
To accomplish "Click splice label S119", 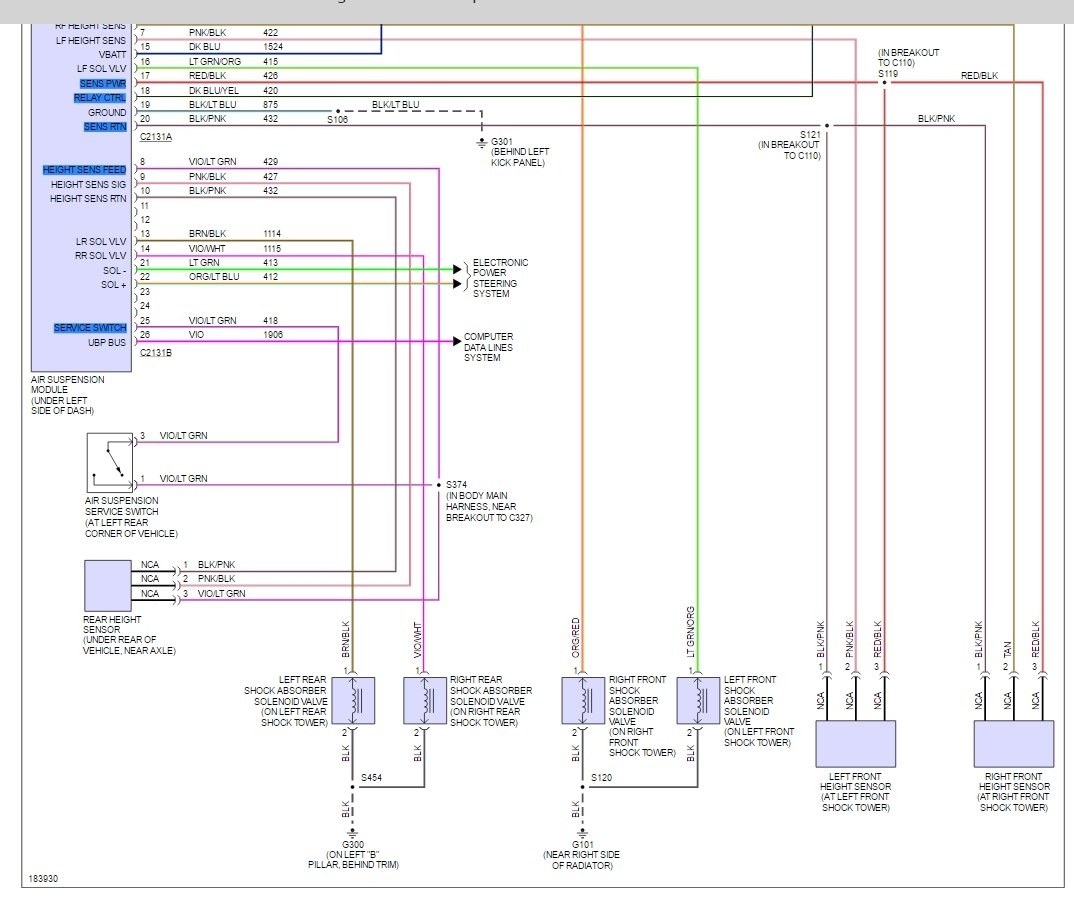I will point(888,73).
